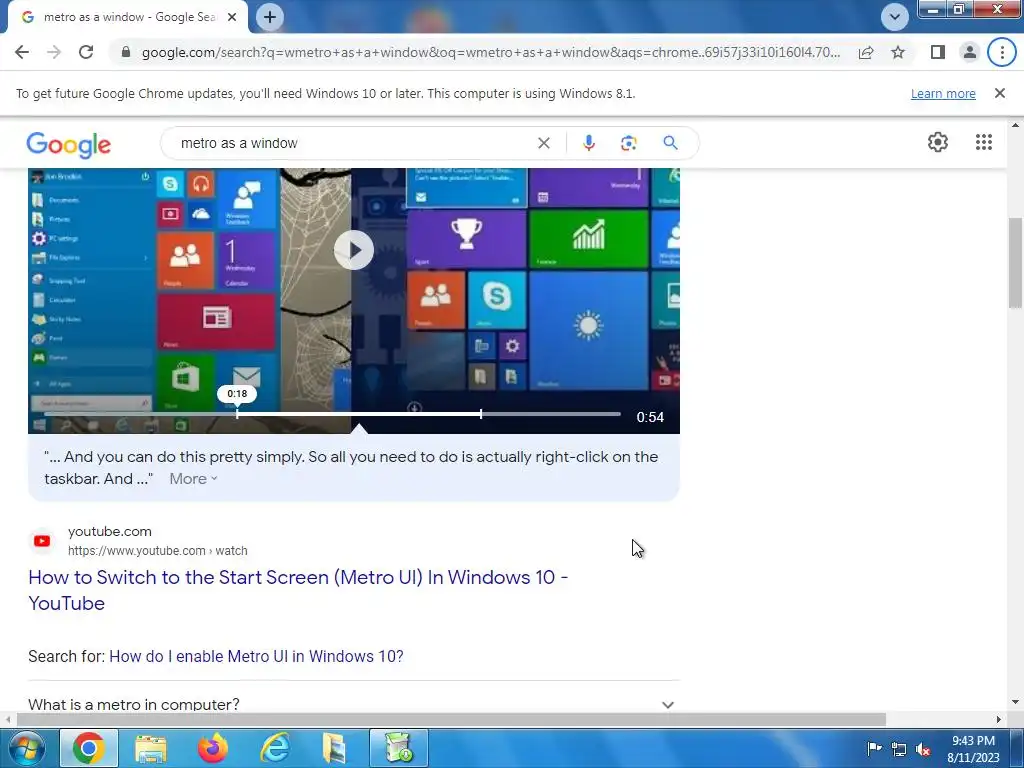
Task: Open File Explorer from the taskbar
Action: (x=151, y=748)
